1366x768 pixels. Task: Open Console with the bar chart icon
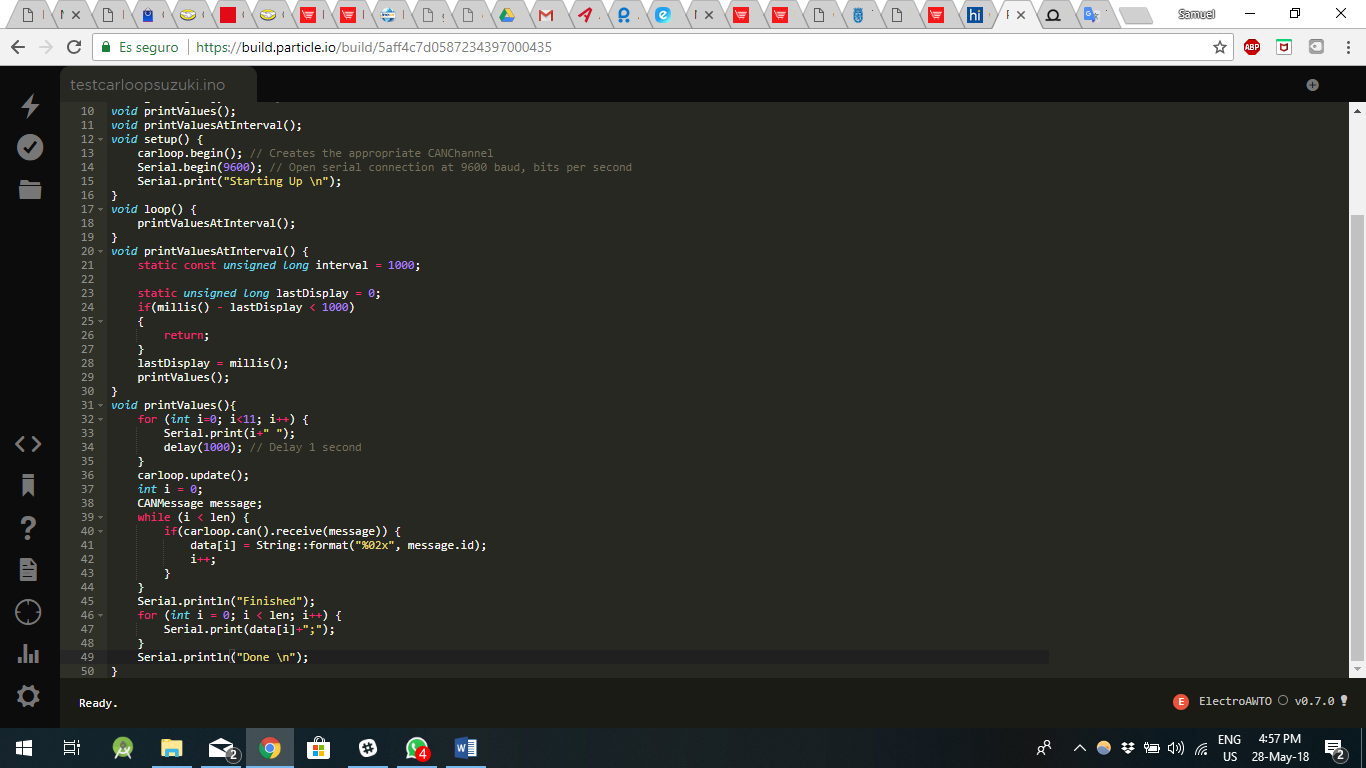(29, 654)
